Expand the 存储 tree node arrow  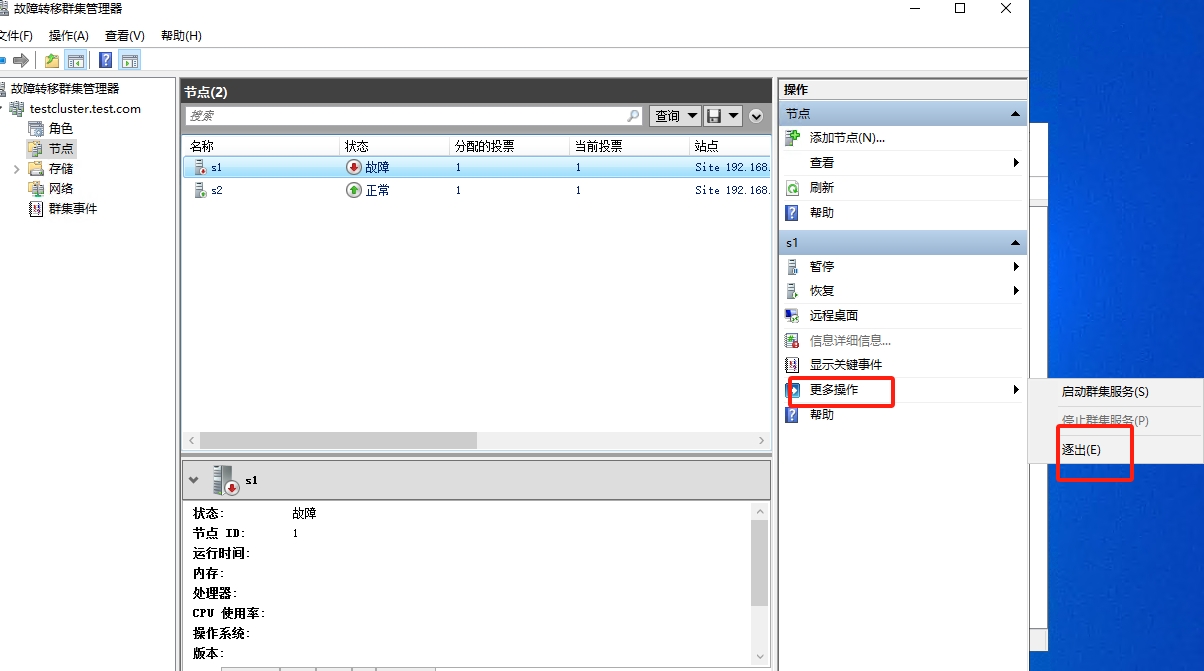(x=16, y=169)
